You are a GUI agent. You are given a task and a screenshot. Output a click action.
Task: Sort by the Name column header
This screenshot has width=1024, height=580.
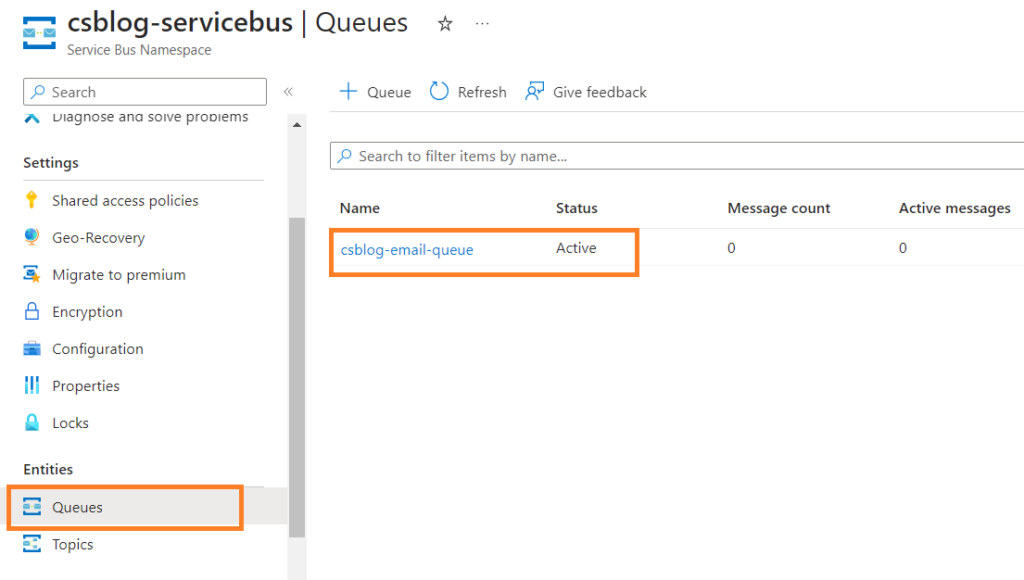360,208
